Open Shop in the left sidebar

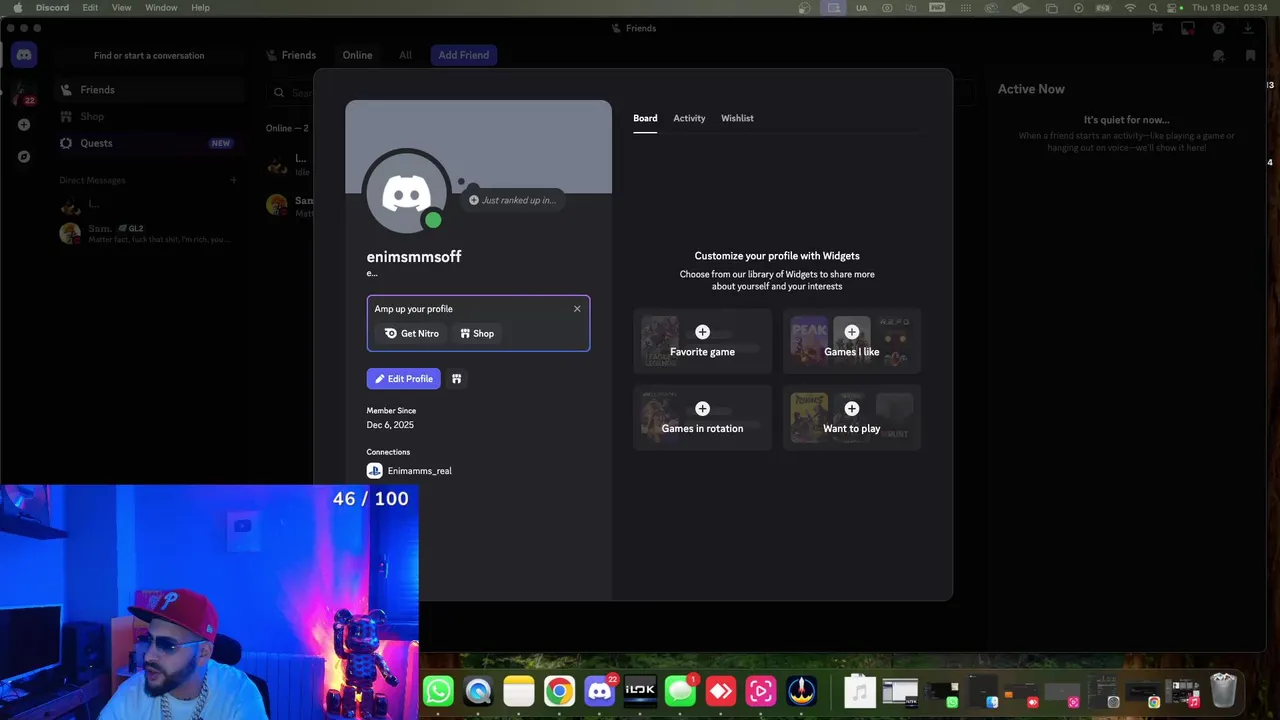pyautogui.click(x=149, y=116)
